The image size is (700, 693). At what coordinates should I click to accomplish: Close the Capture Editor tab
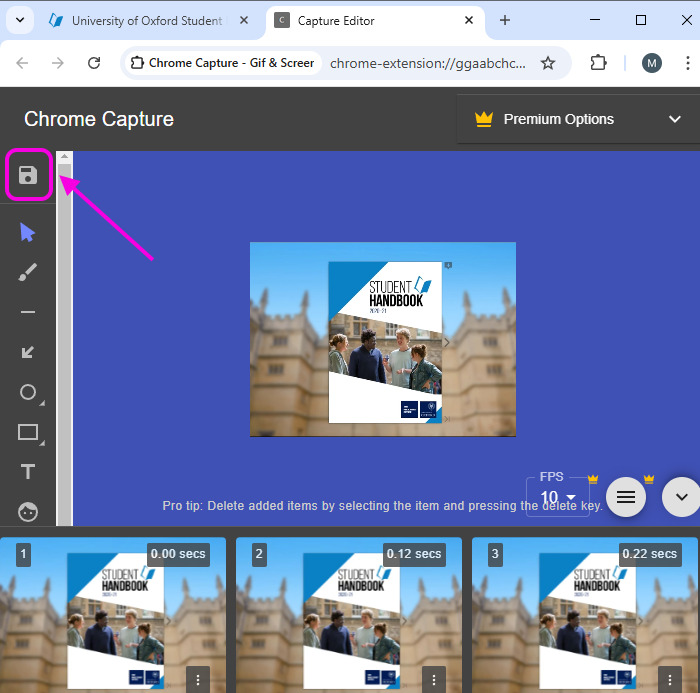(469, 20)
